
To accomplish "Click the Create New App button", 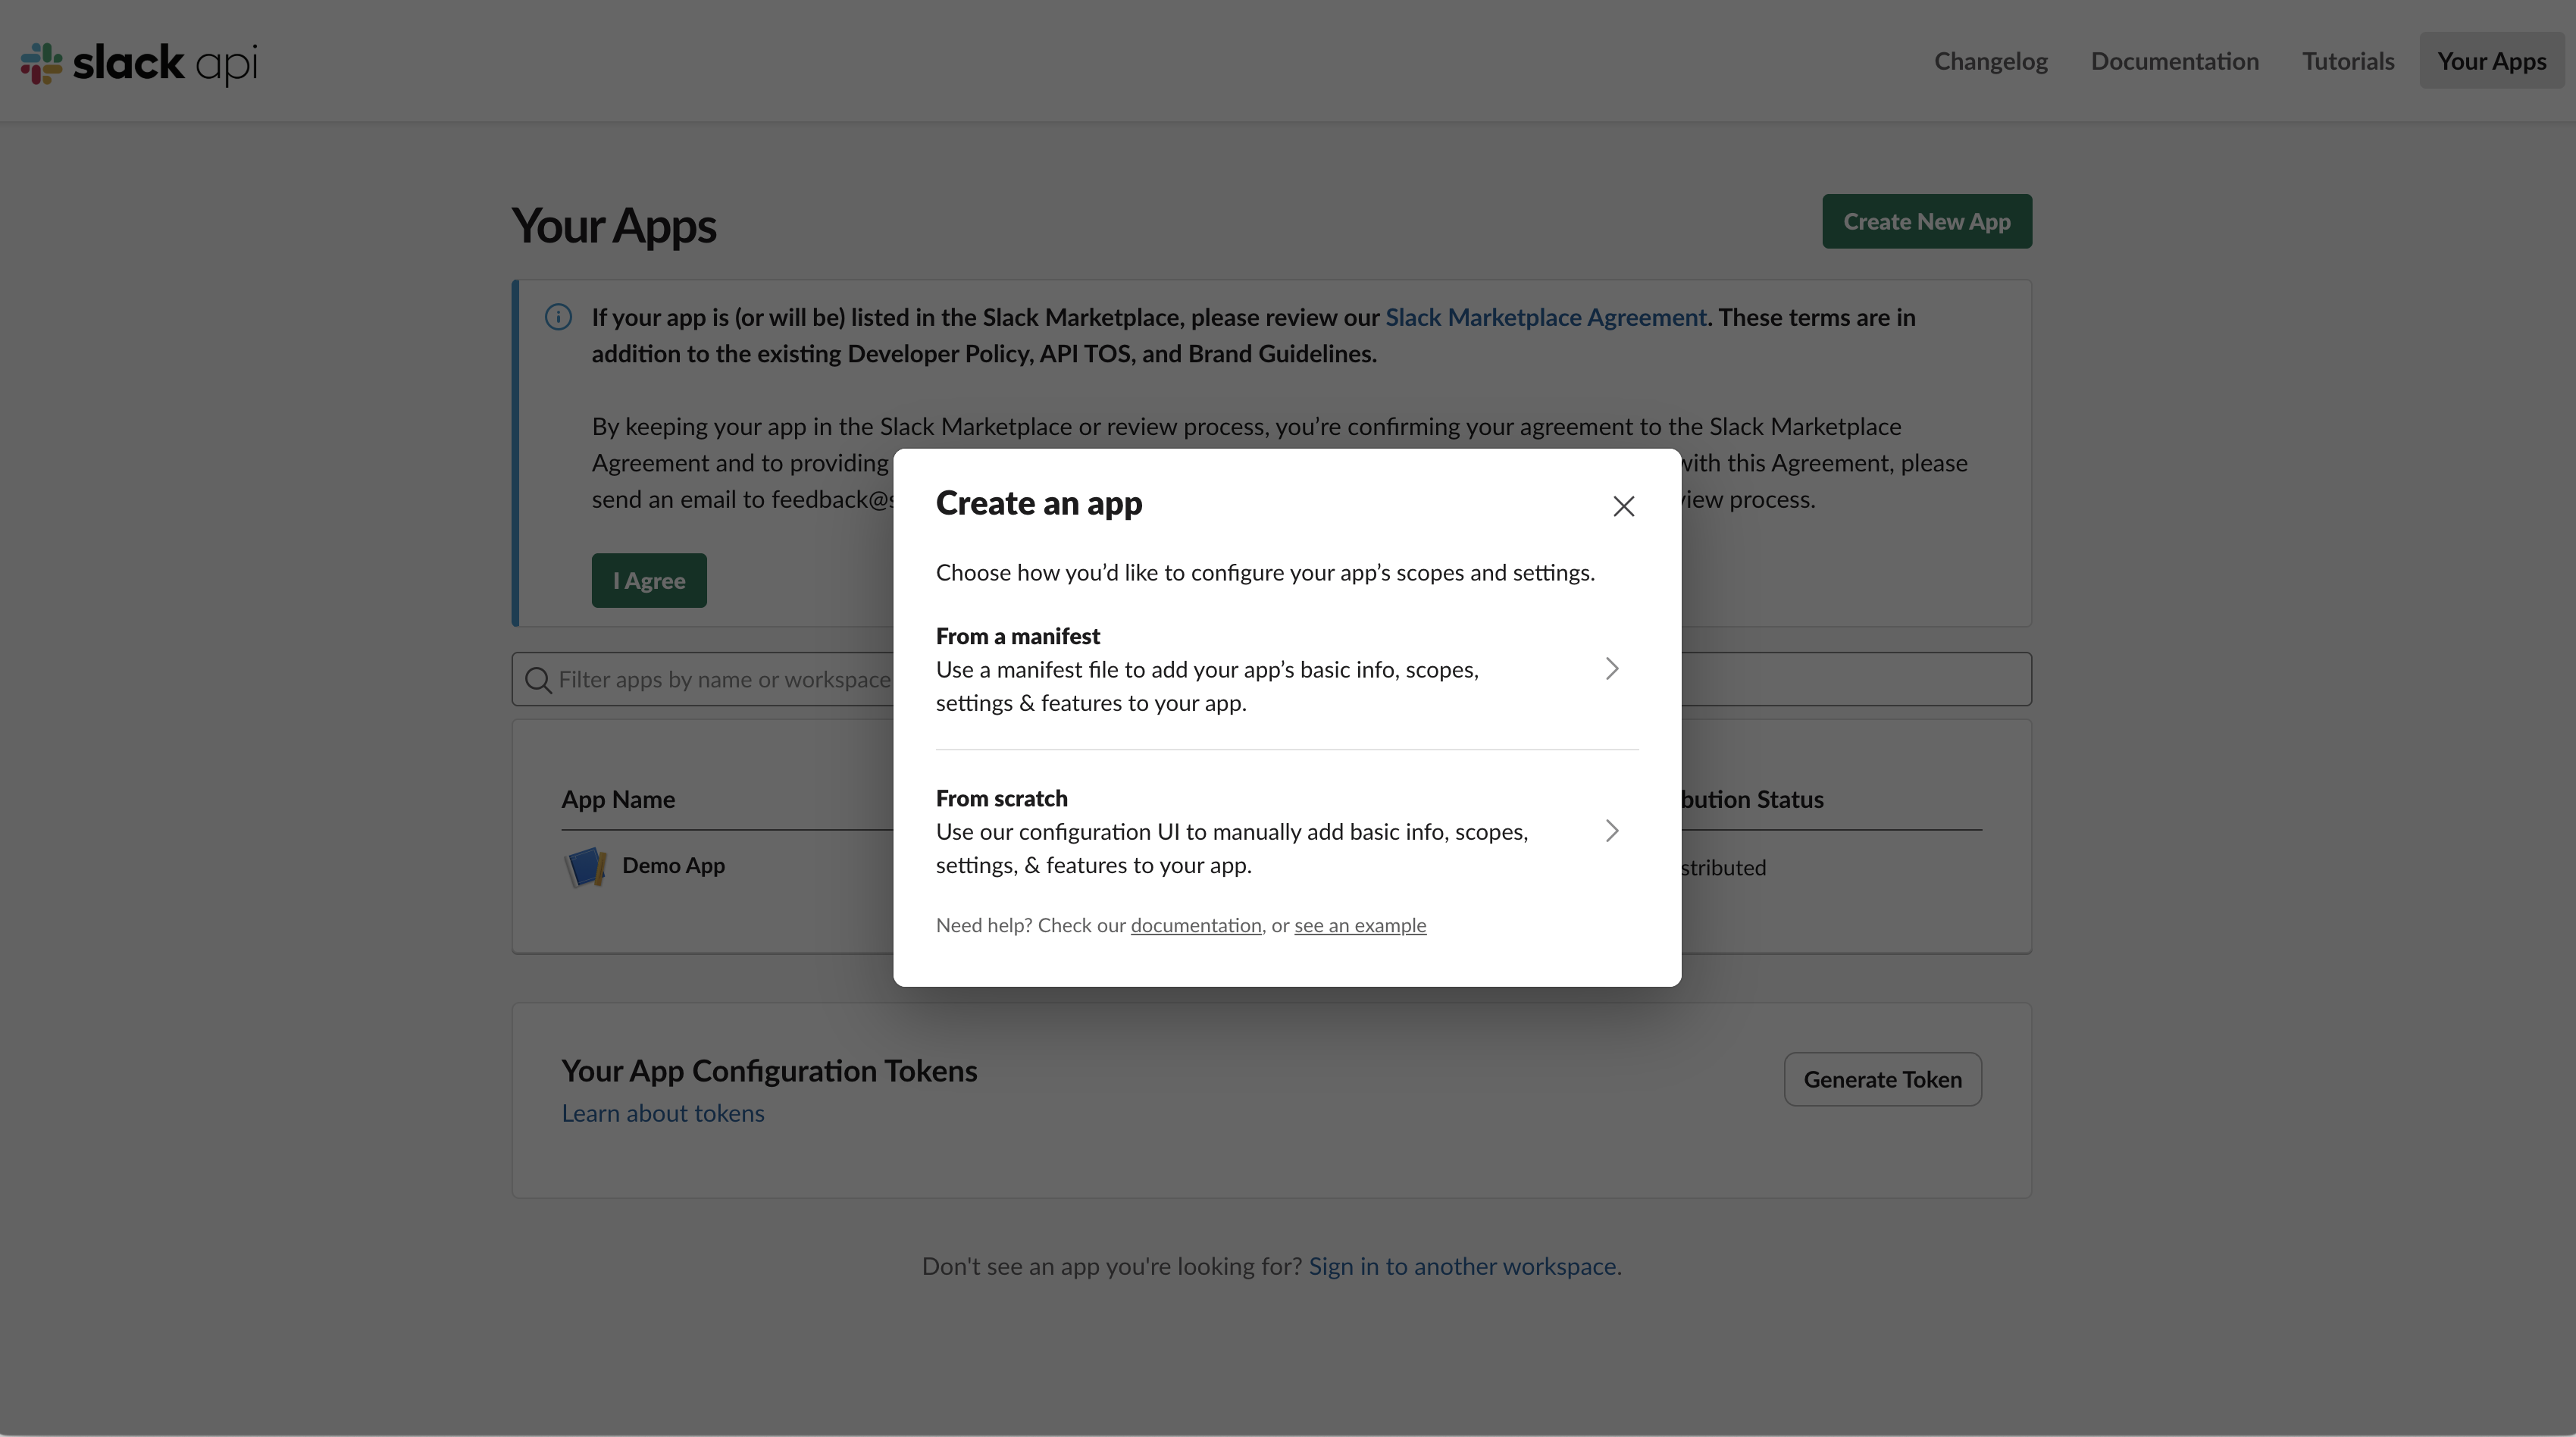I will point(1926,221).
